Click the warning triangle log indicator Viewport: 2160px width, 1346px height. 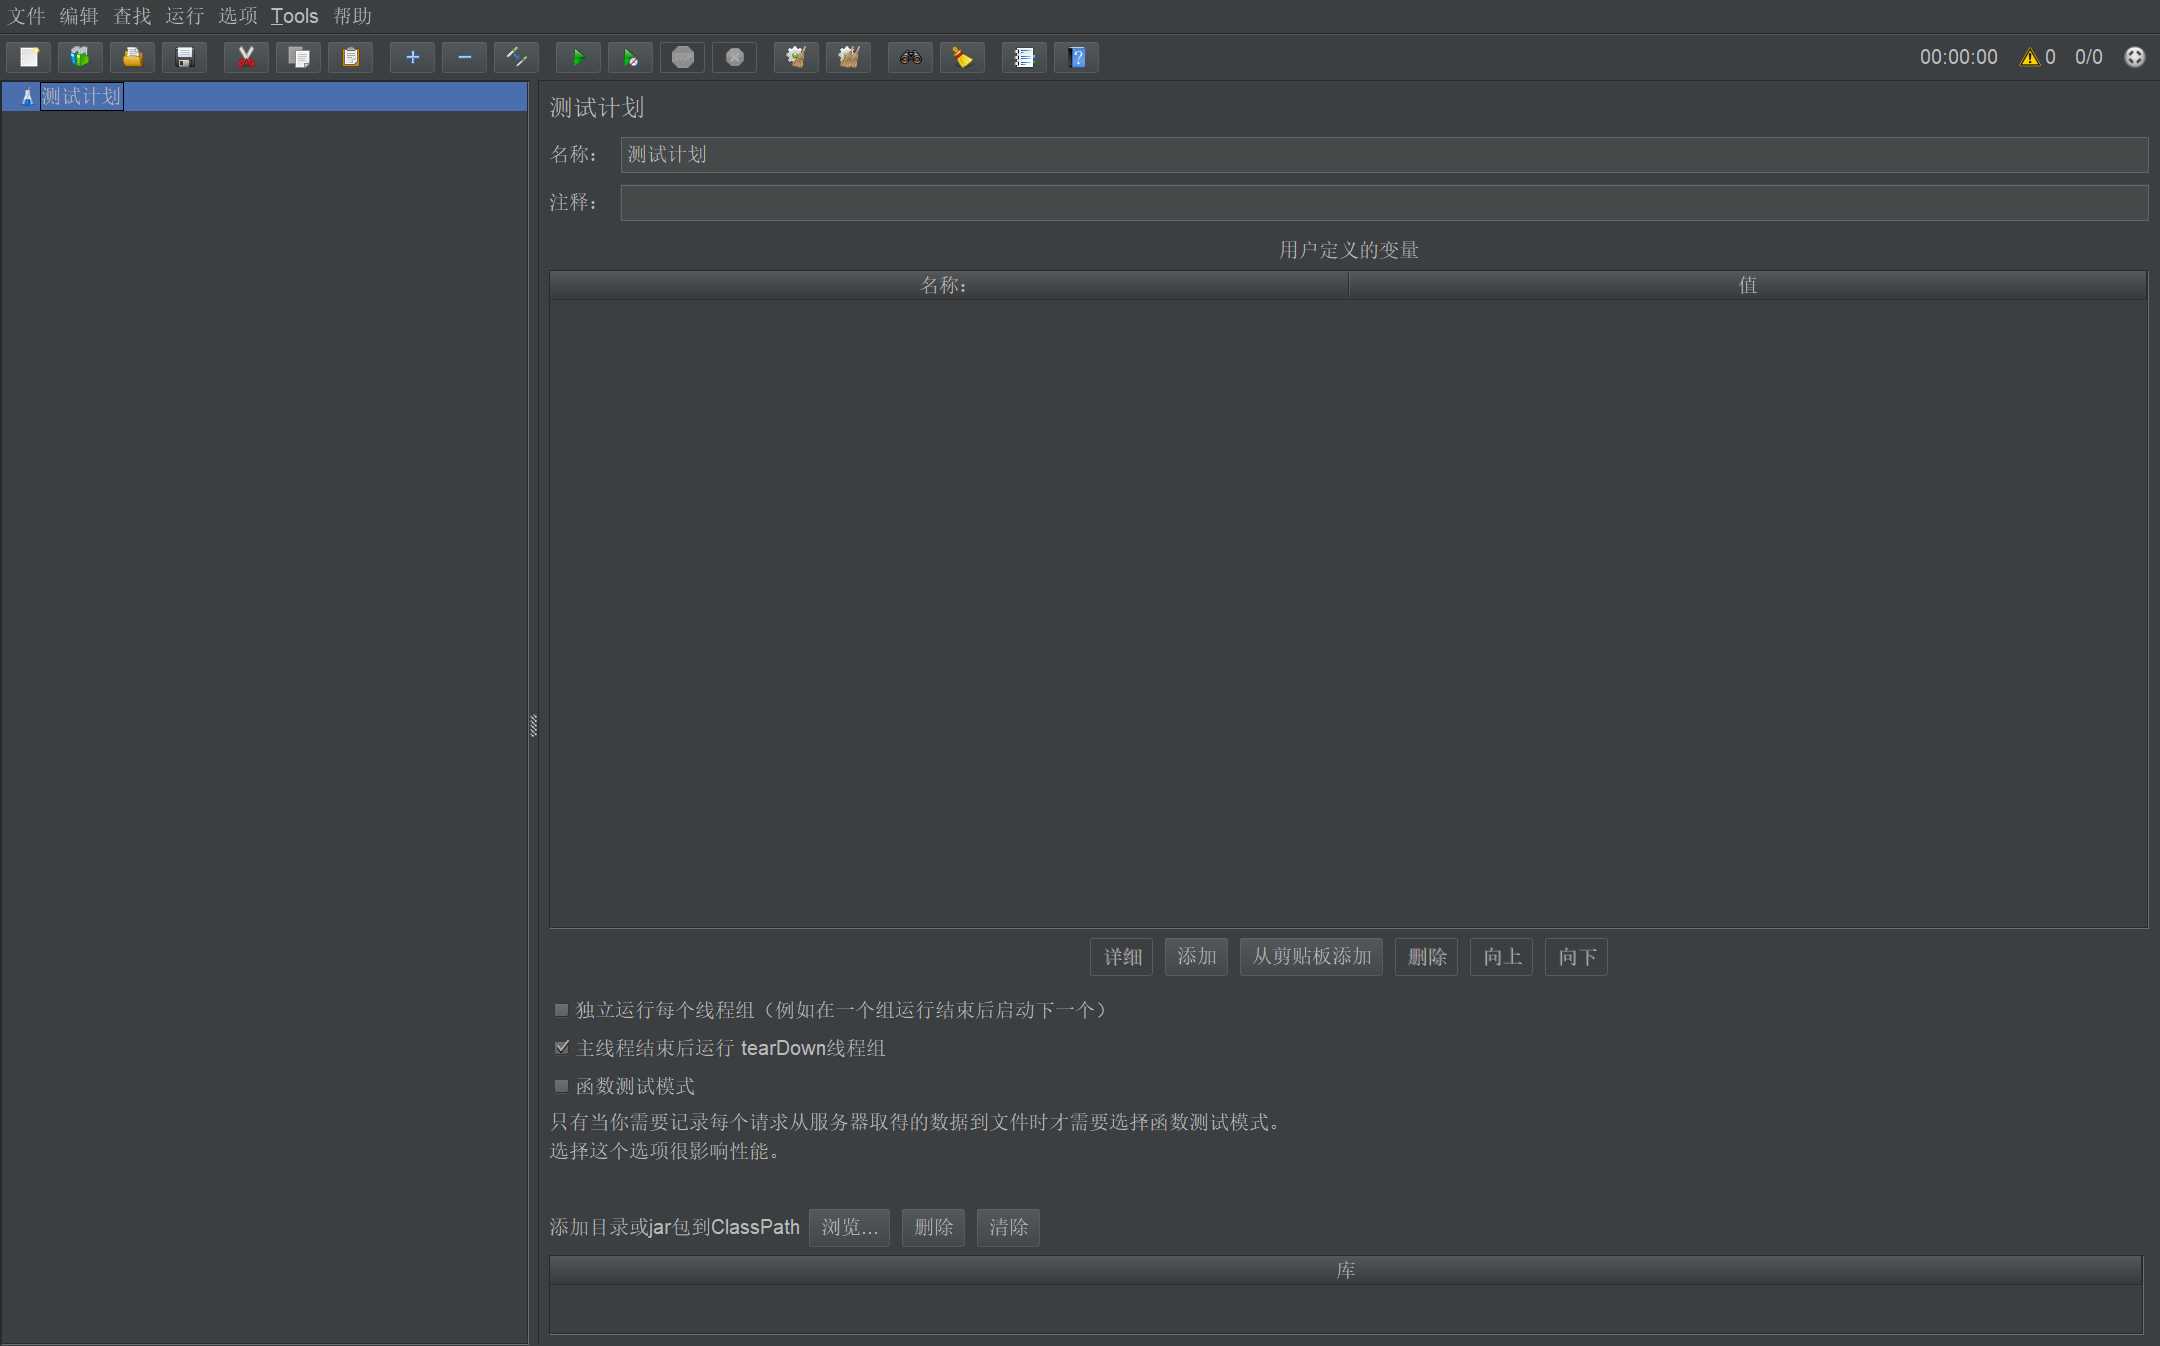pyautogui.click(x=2030, y=57)
